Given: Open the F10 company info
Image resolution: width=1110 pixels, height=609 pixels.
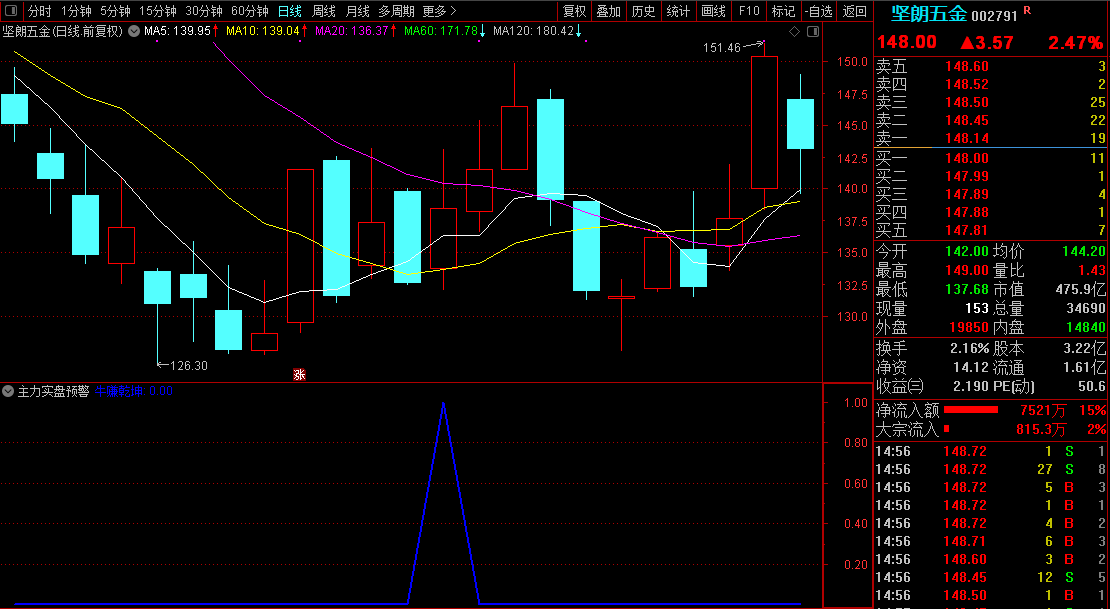Looking at the screenshot, I should click(x=748, y=11).
